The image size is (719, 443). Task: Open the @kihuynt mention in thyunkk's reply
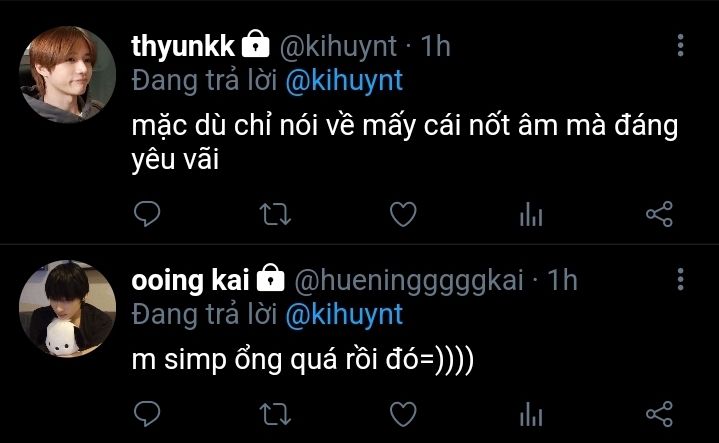point(343,81)
